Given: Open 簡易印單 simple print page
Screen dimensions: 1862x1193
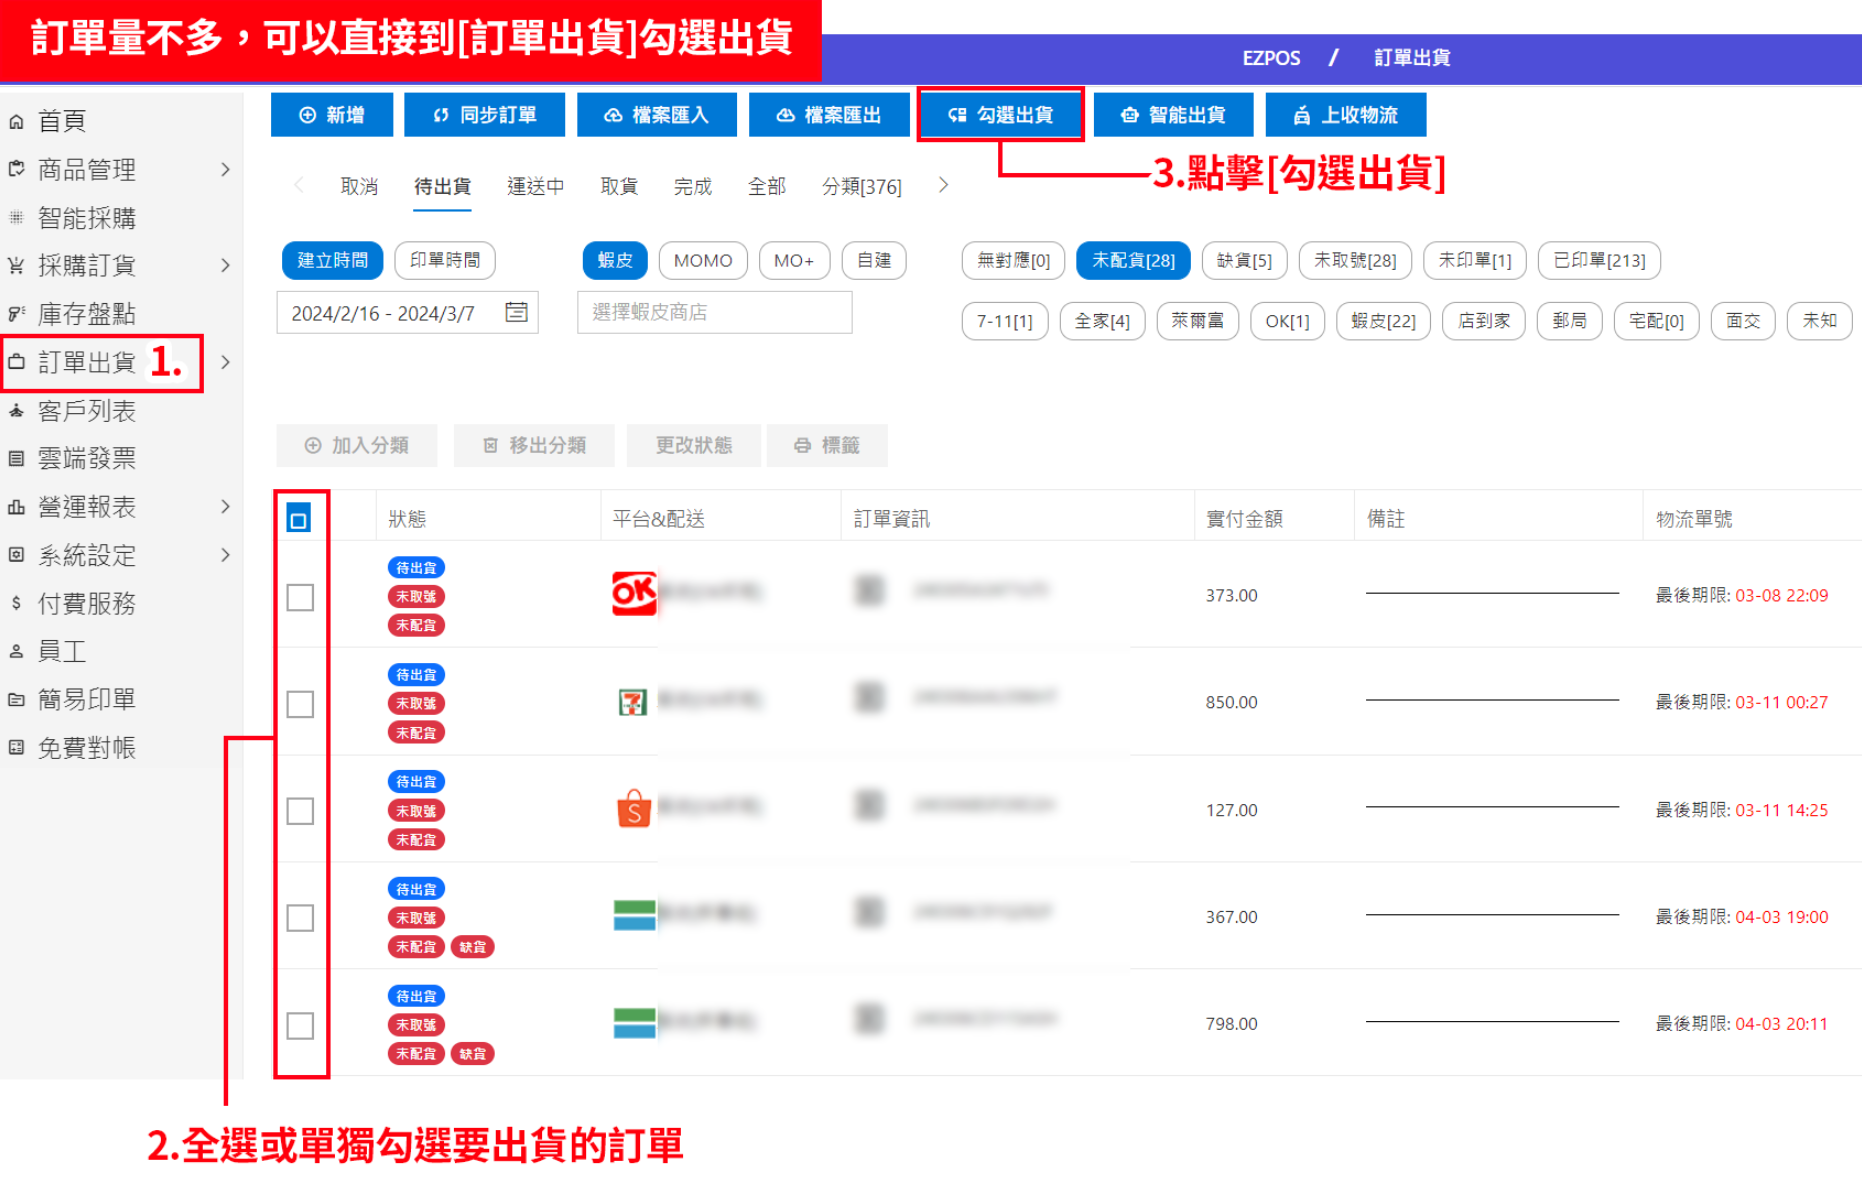Looking at the screenshot, I should tap(86, 699).
